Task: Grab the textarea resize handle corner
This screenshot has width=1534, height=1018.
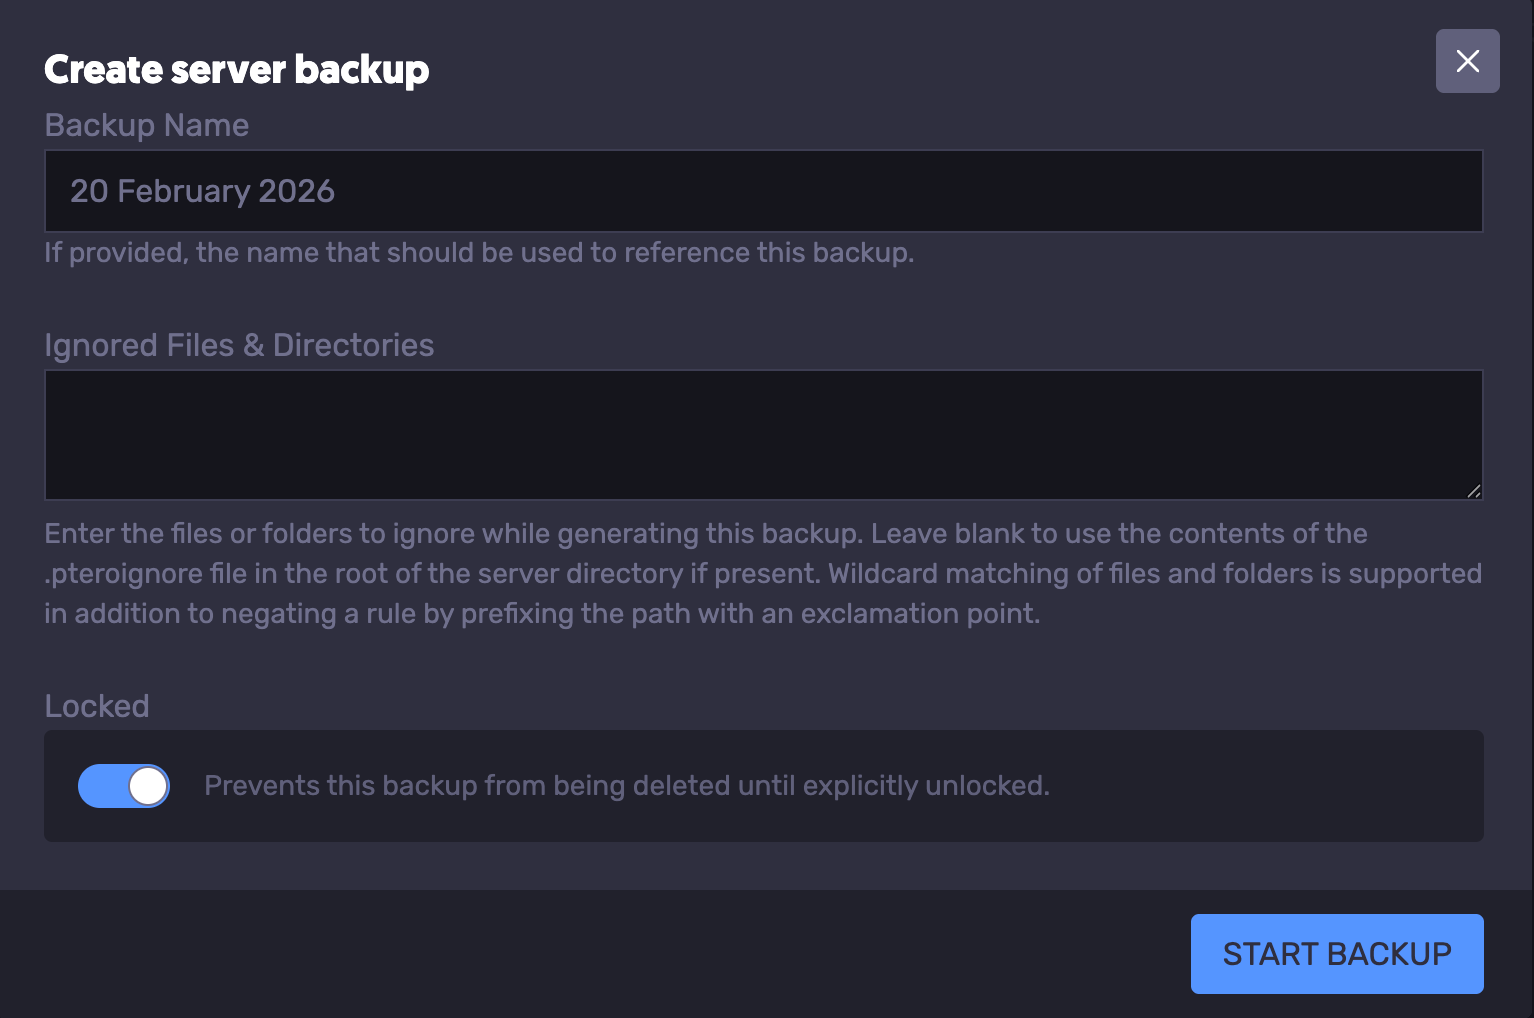Action: pos(1473,491)
